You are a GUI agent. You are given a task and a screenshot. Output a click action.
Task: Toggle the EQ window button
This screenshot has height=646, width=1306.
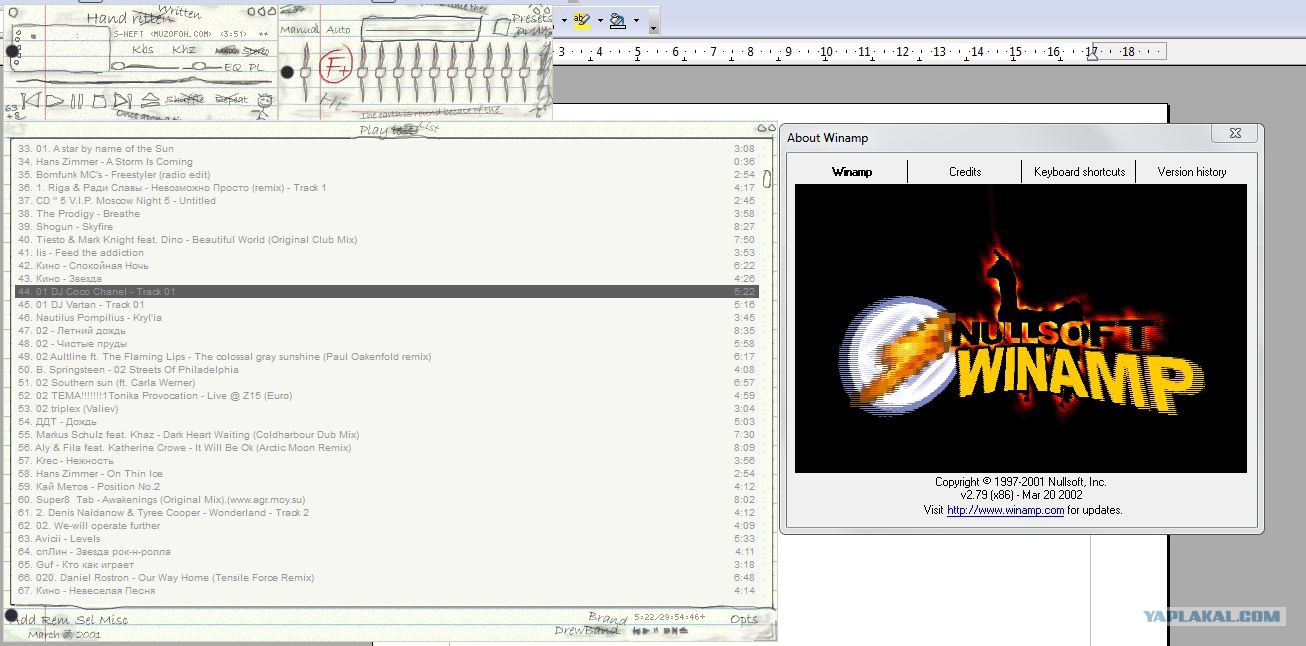(234, 67)
